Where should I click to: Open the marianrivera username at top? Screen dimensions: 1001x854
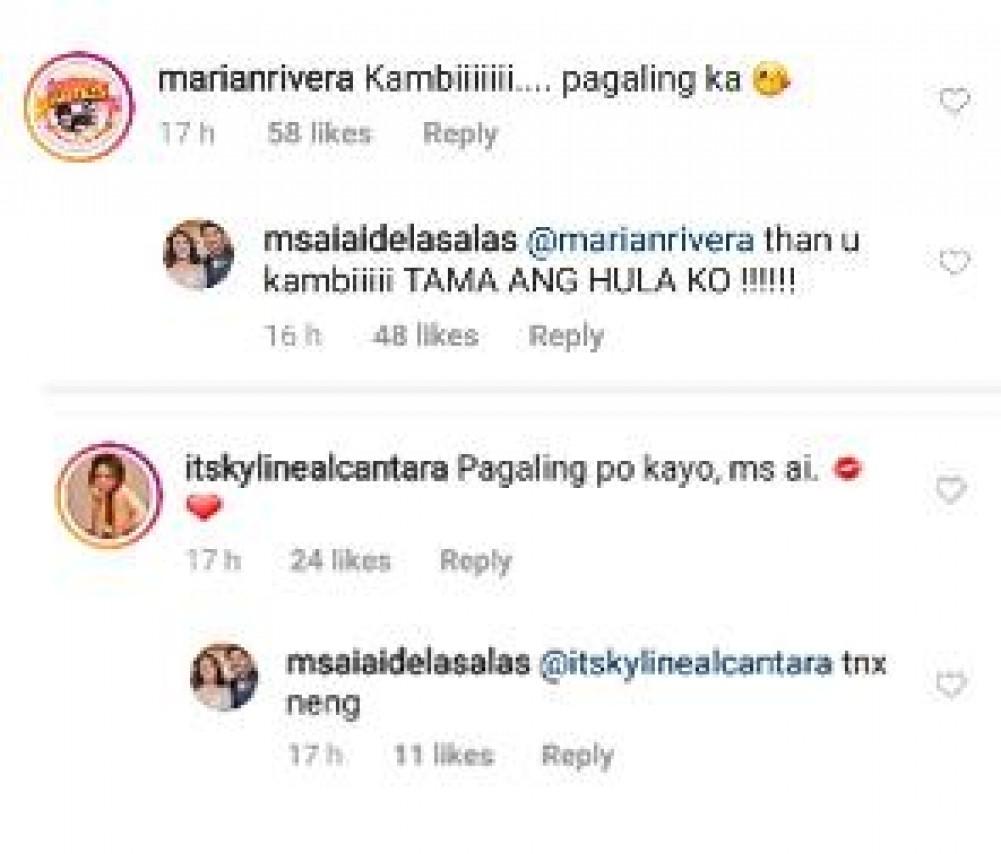[x=255, y=80]
